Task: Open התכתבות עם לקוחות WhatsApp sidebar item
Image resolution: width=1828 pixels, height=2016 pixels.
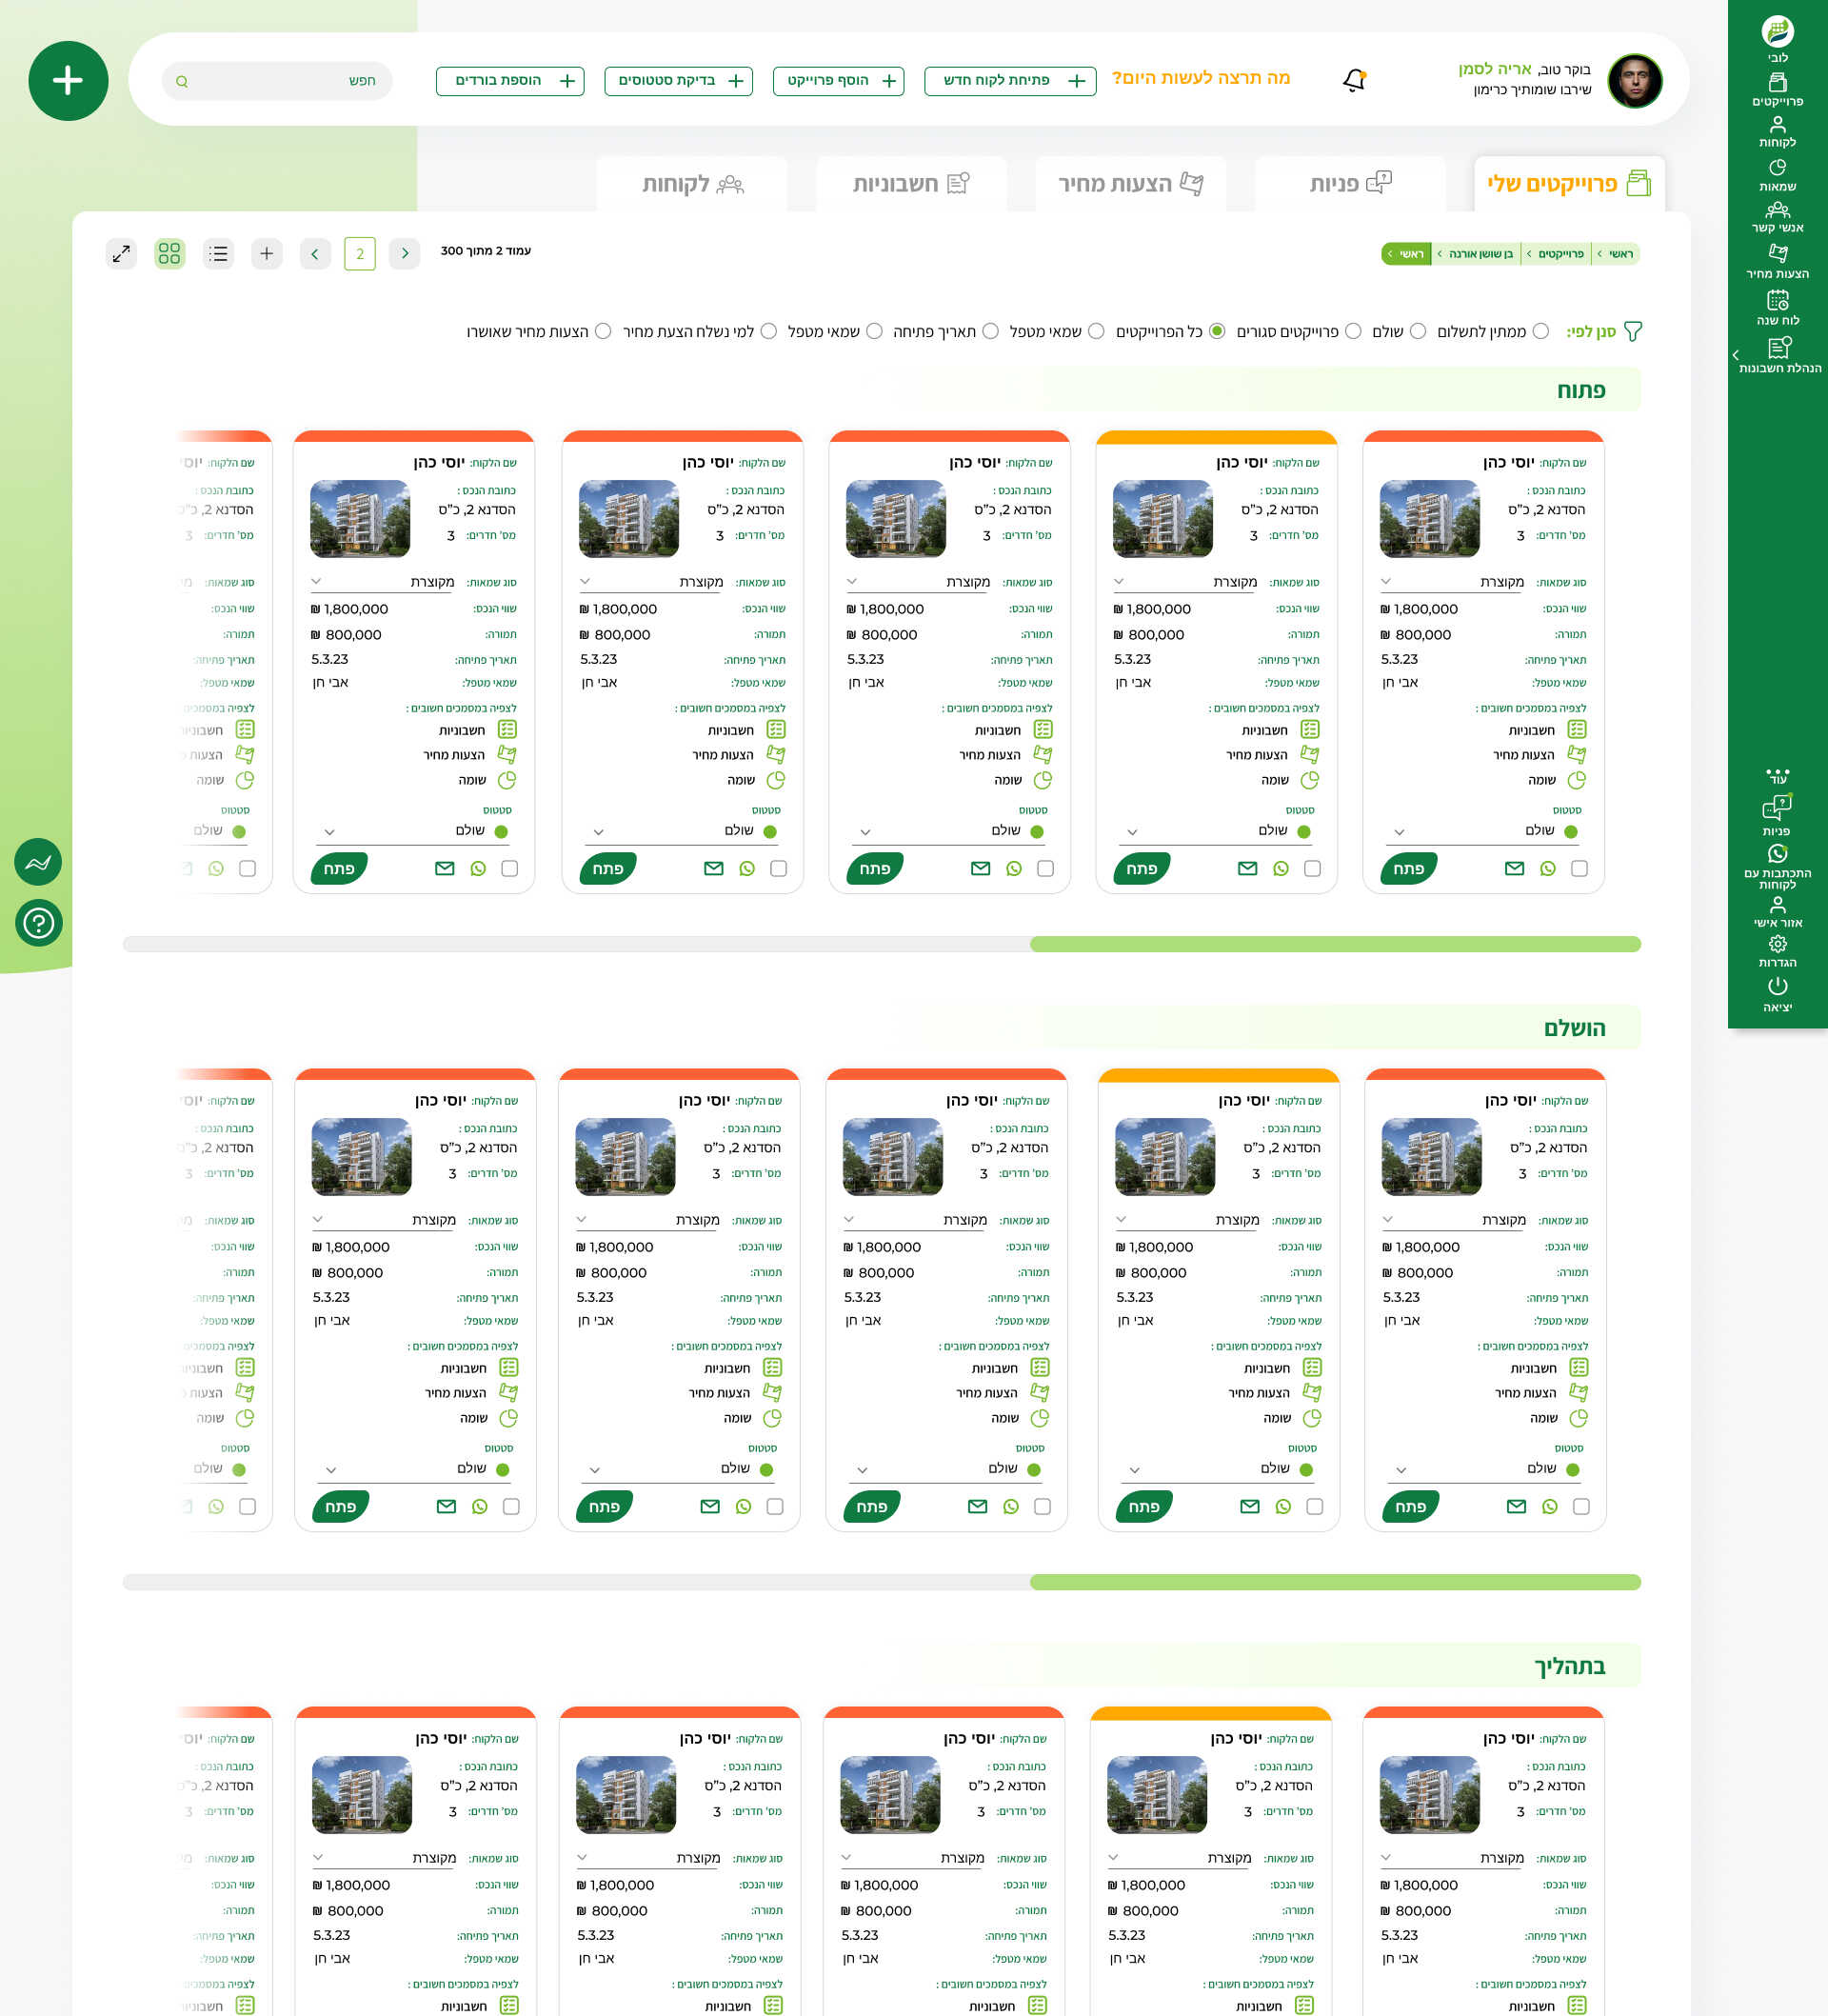Action: 1777,866
